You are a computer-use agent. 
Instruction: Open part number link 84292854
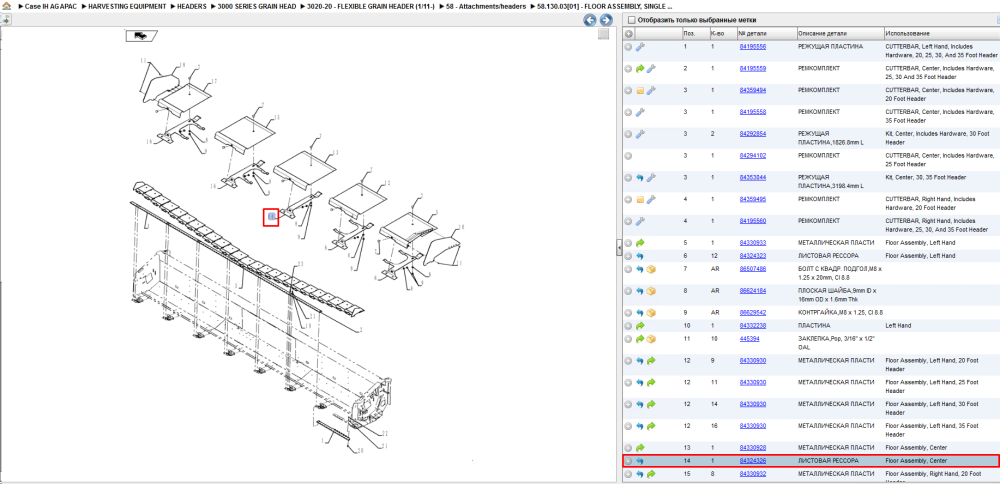(x=753, y=133)
